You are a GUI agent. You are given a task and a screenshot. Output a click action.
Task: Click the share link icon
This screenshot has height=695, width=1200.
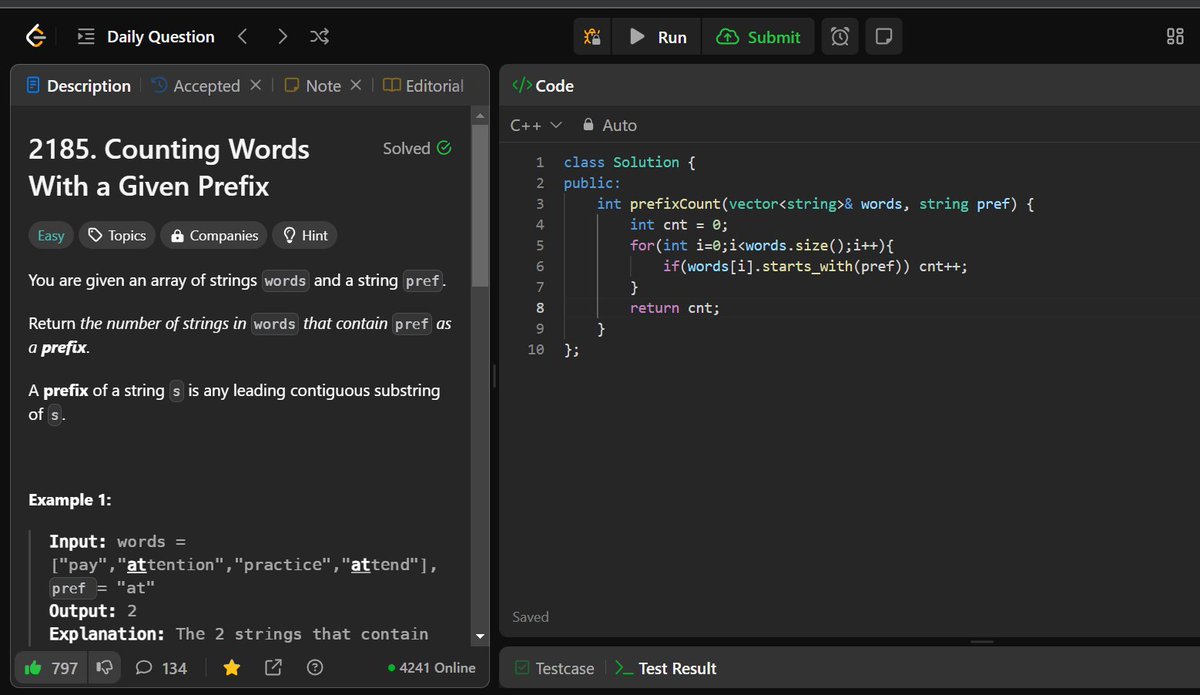(273, 668)
